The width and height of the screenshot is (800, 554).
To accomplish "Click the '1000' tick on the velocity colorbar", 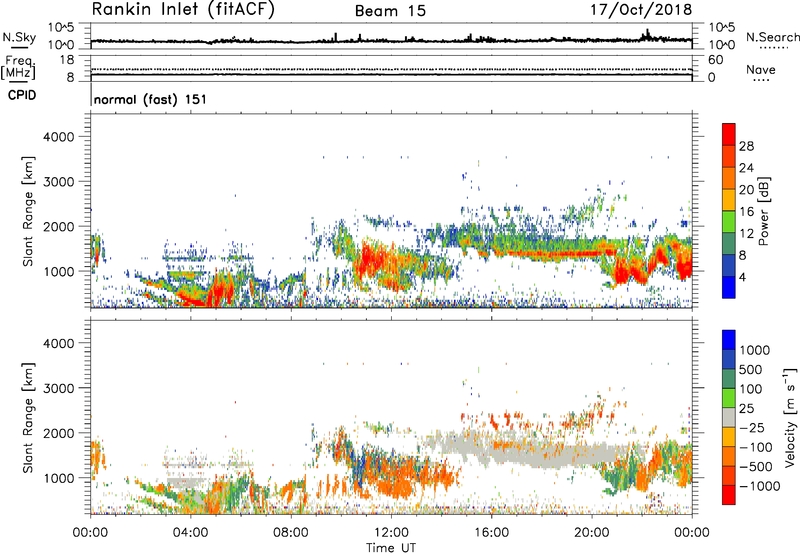I will (755, 350).
